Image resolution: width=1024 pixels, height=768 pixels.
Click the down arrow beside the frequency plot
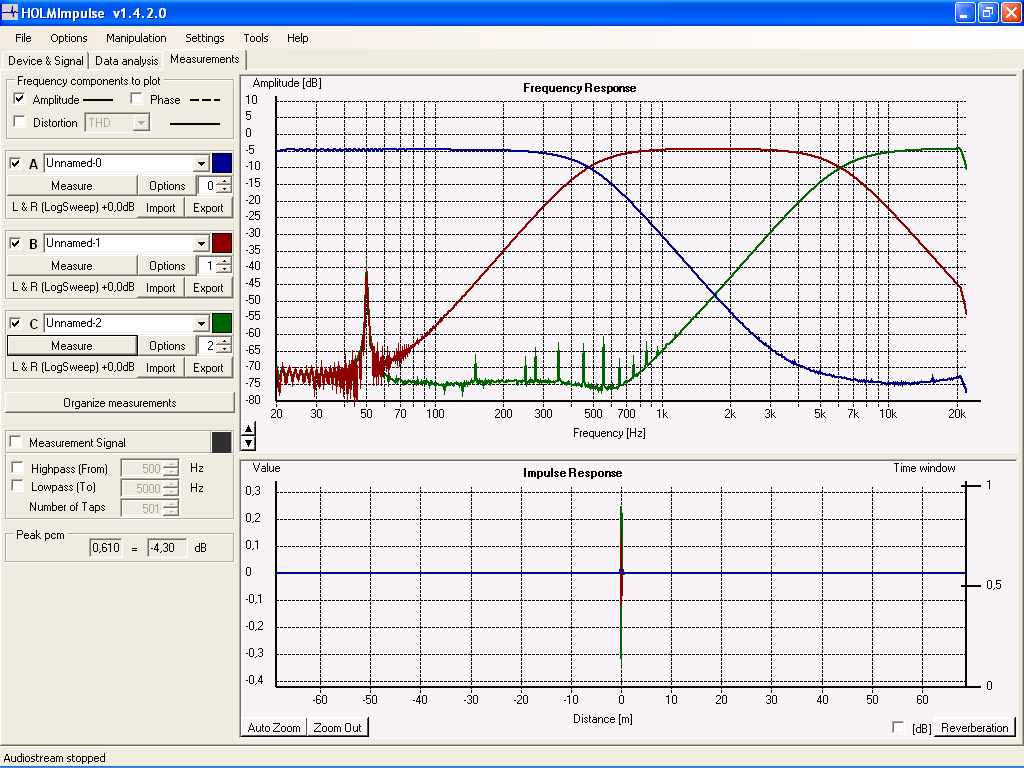(x=248, y=443)
